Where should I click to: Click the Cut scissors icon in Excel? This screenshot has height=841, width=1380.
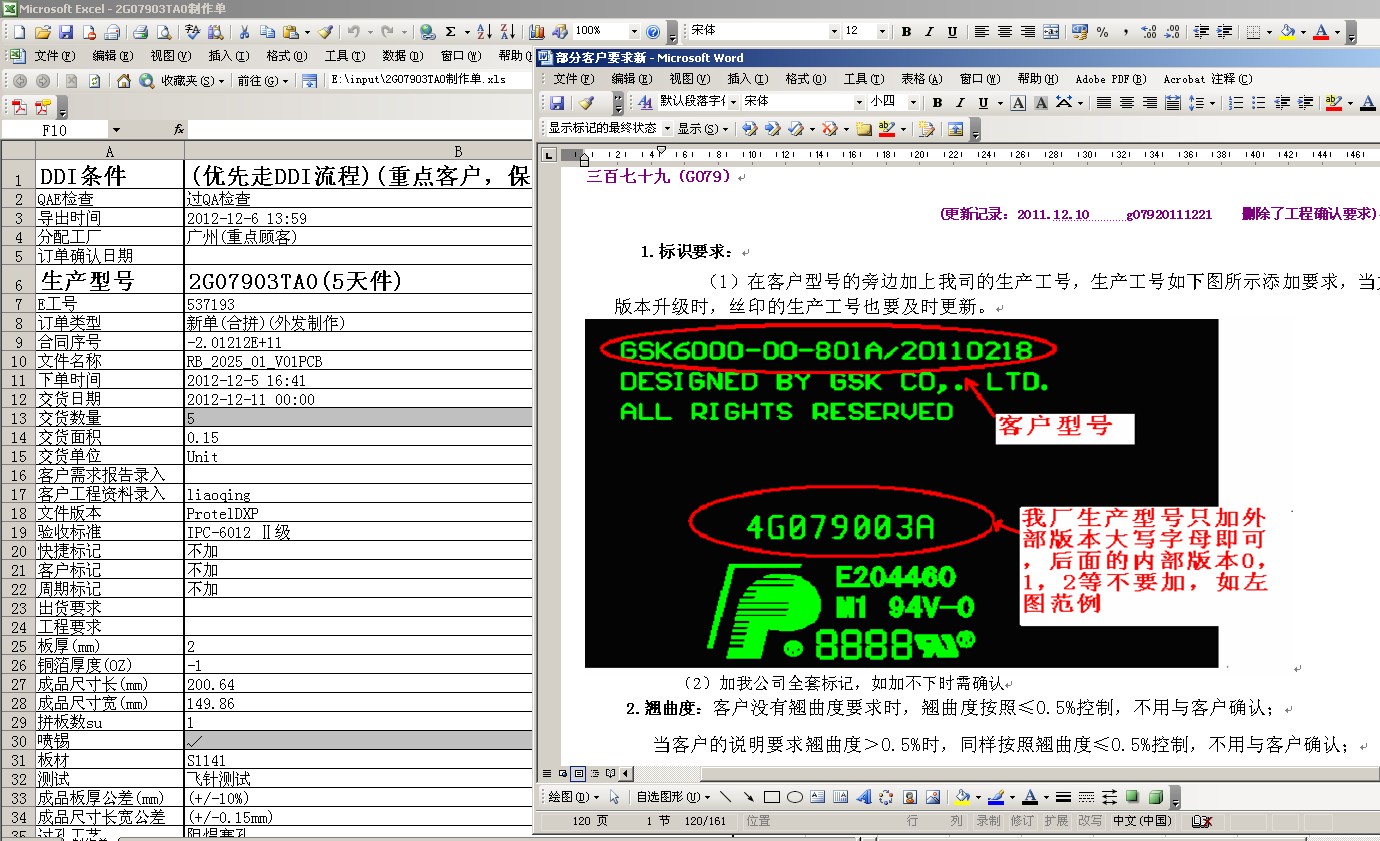(x=244, y=31)
